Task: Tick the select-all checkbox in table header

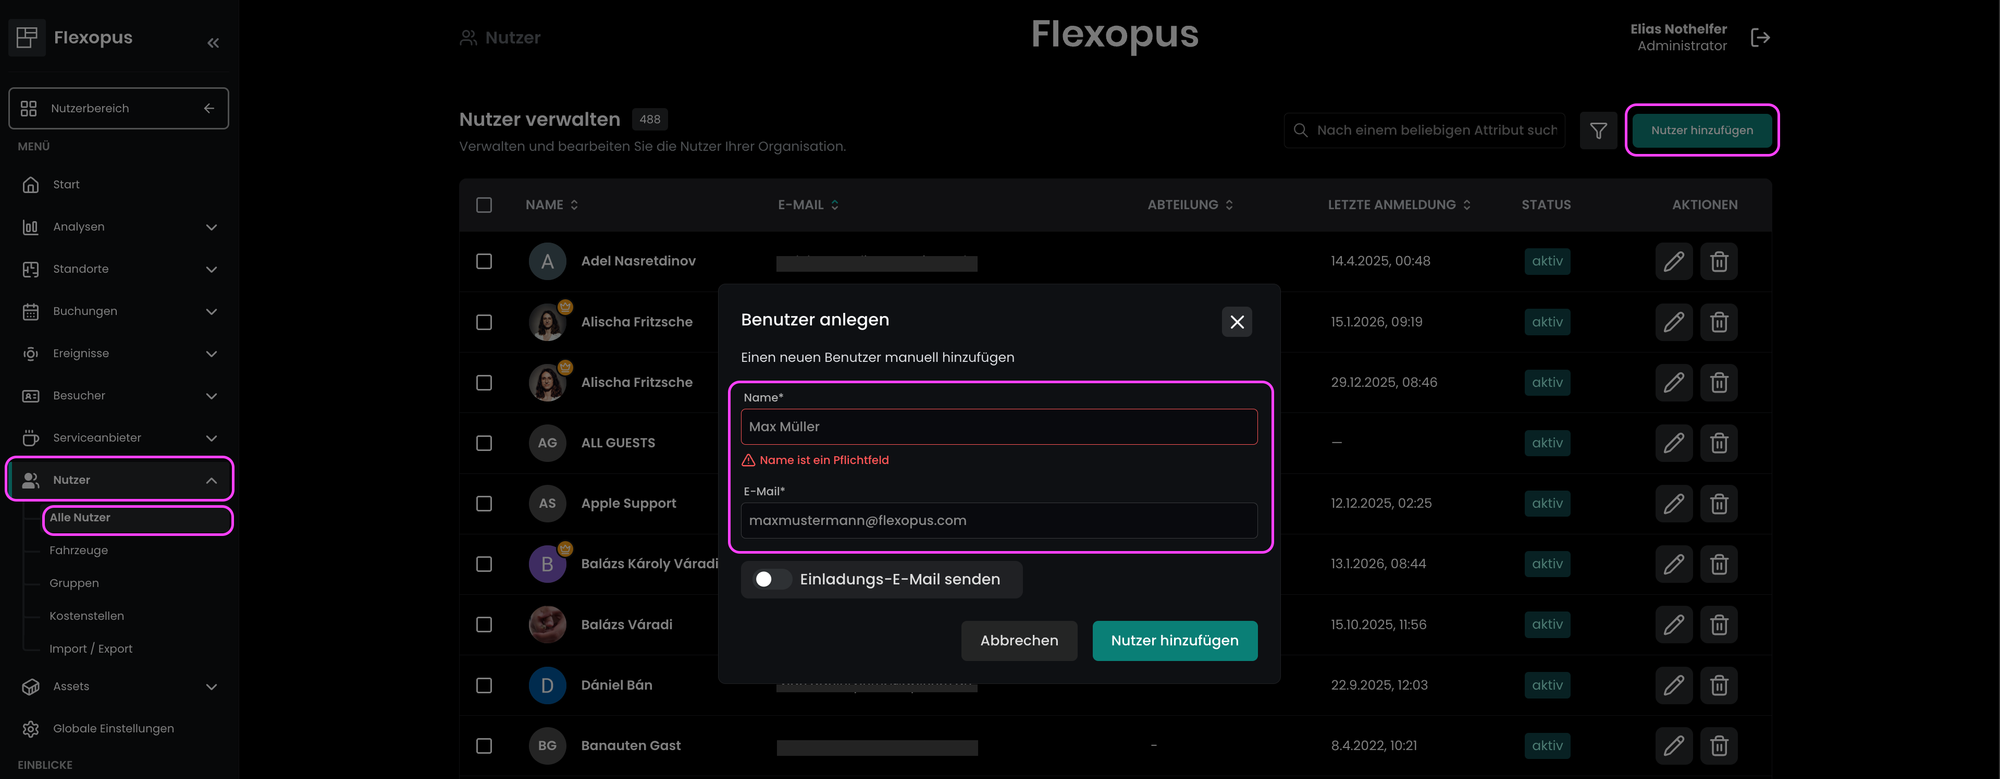Action: point(484,205)
